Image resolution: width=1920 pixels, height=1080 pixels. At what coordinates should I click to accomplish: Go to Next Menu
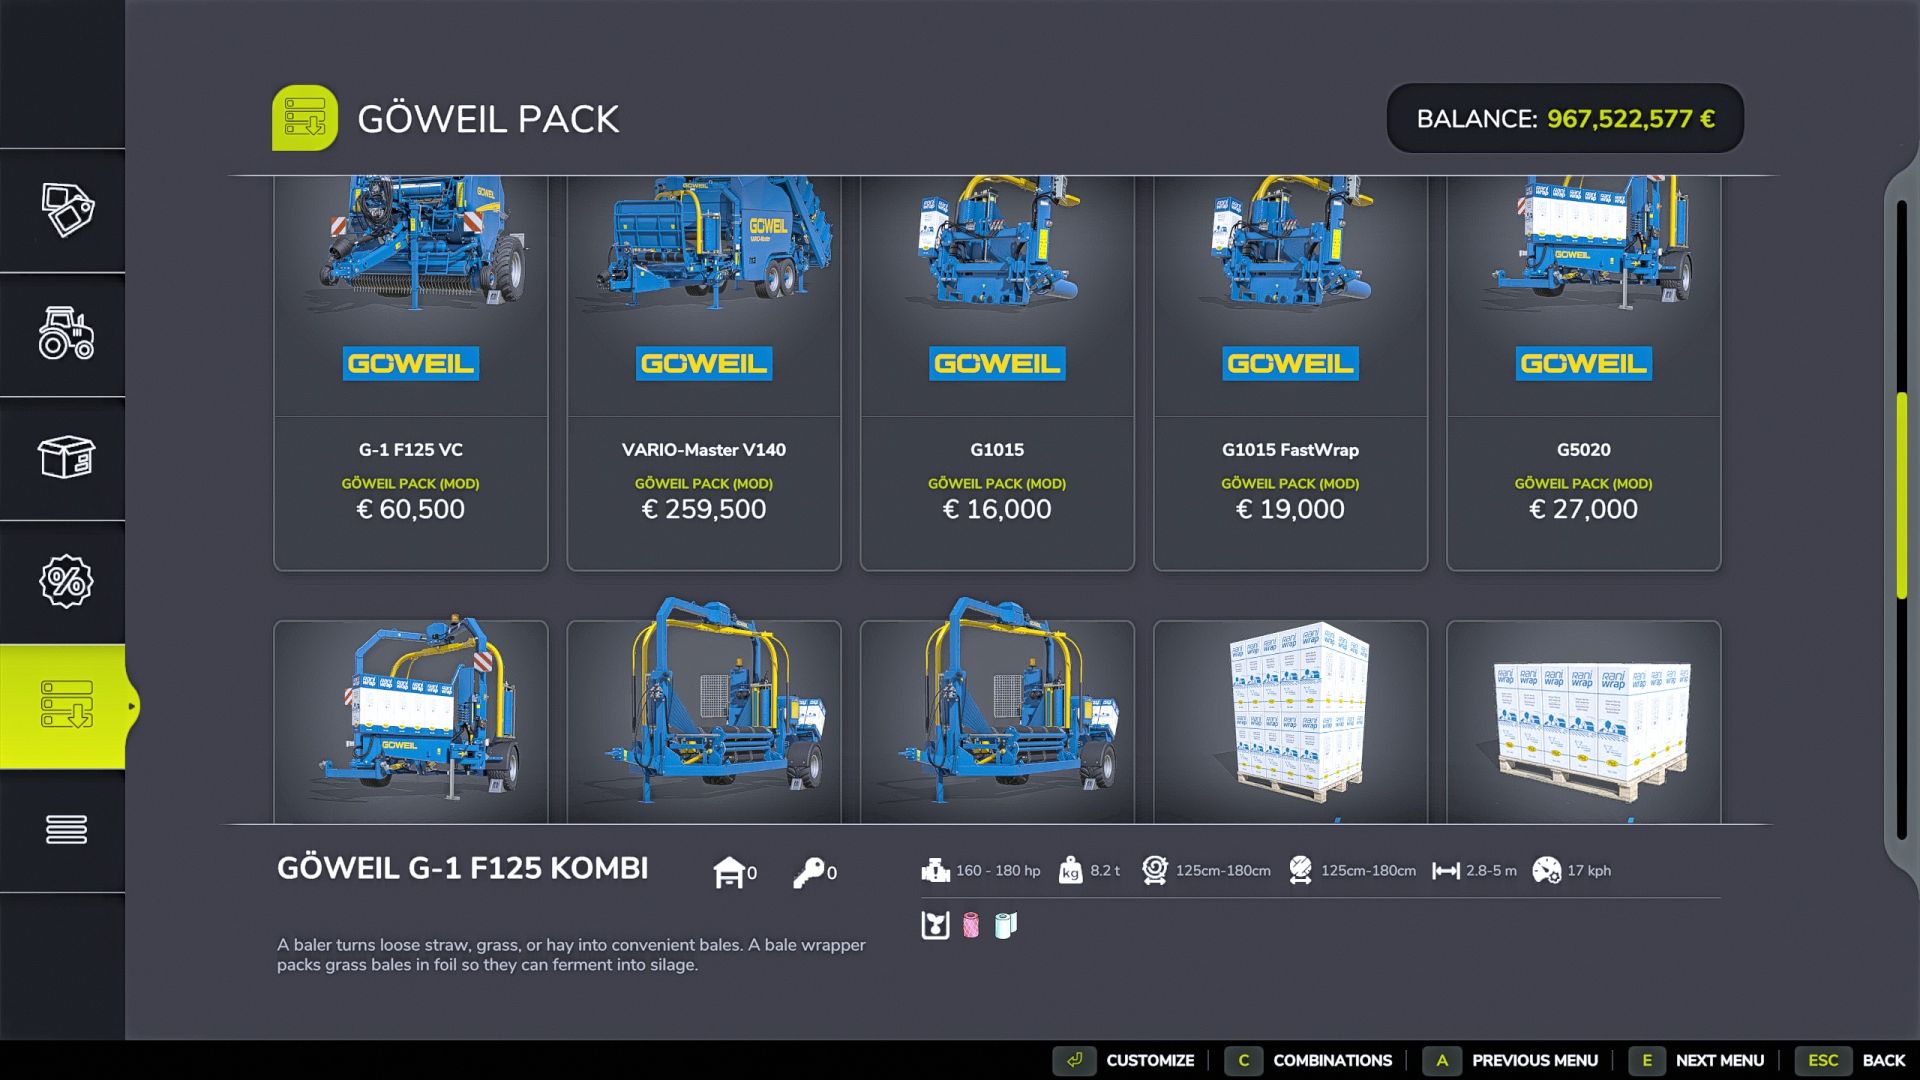(1720, 1060)
